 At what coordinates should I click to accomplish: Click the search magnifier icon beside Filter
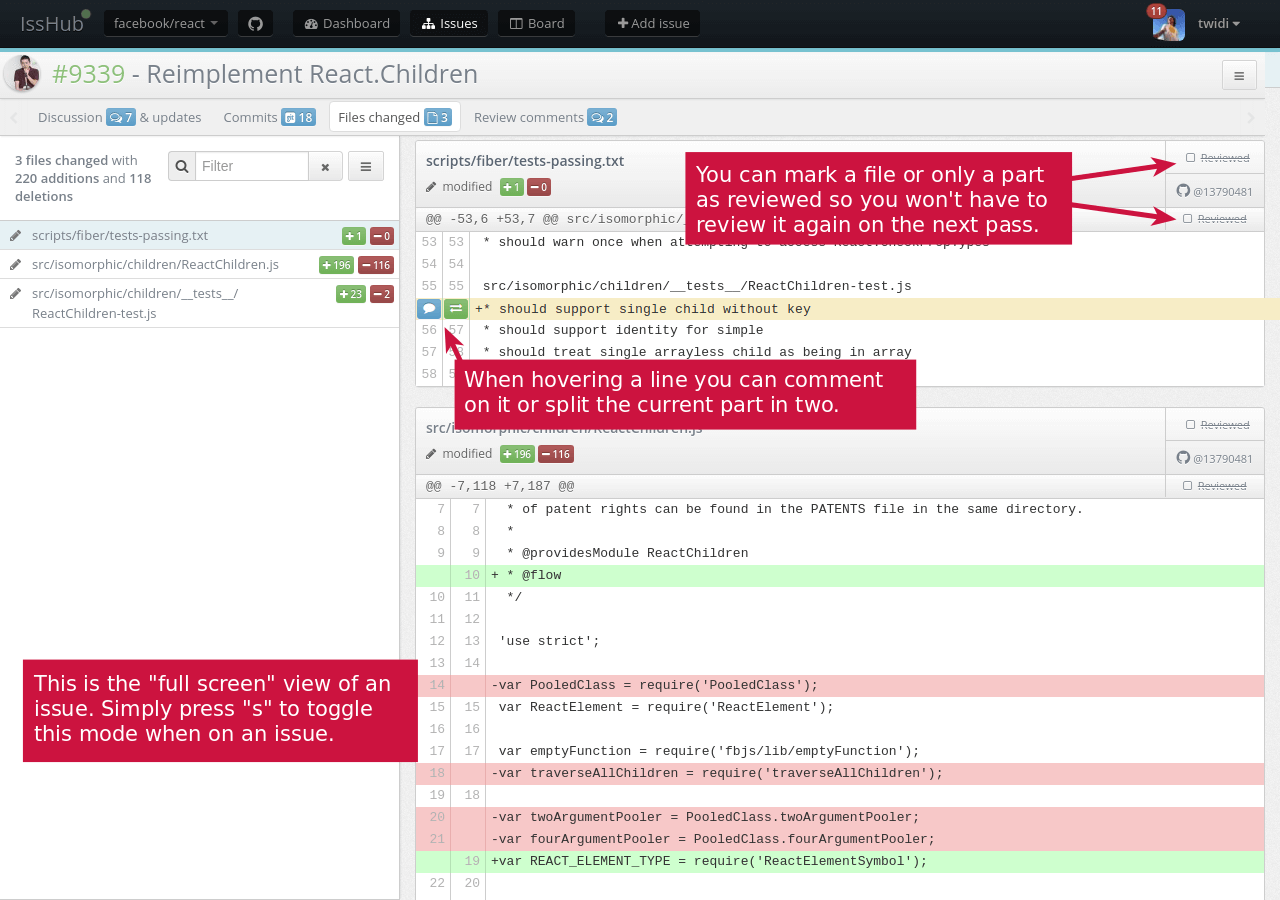pos(182,167)
